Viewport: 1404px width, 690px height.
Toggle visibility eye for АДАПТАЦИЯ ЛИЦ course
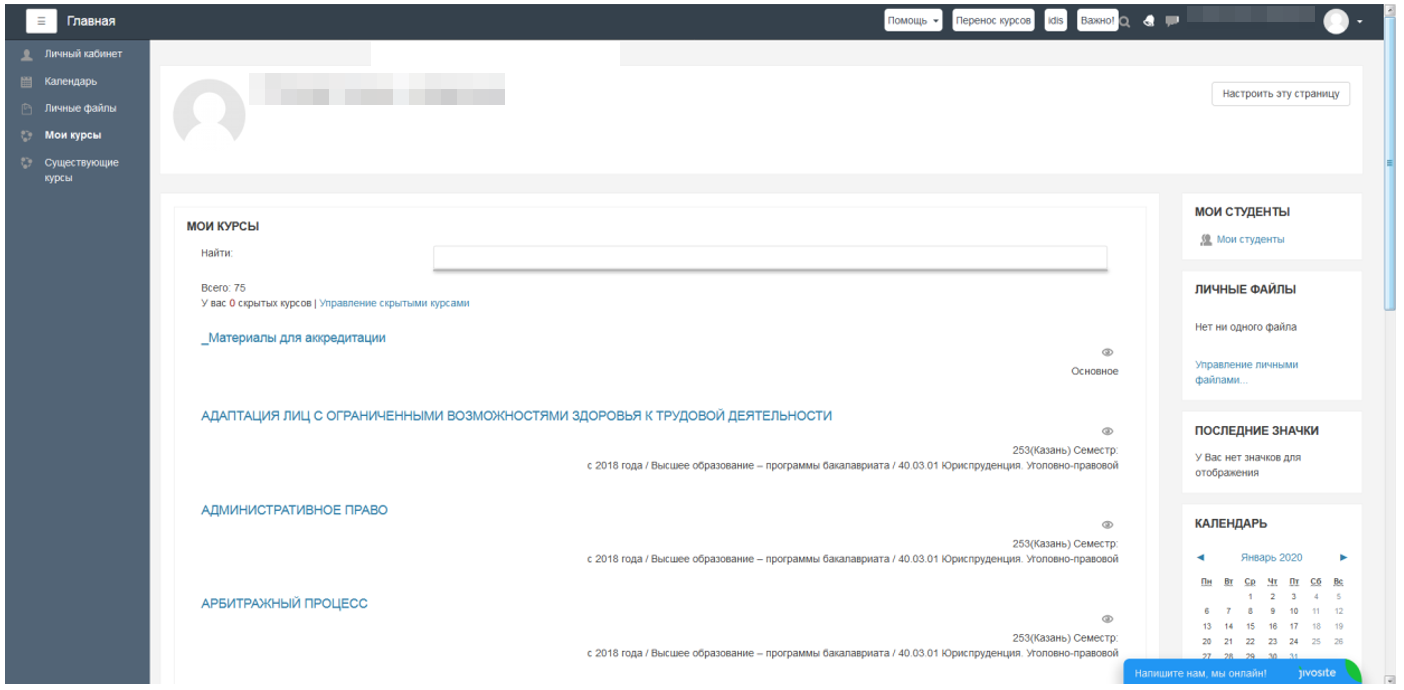point(1108,432)
